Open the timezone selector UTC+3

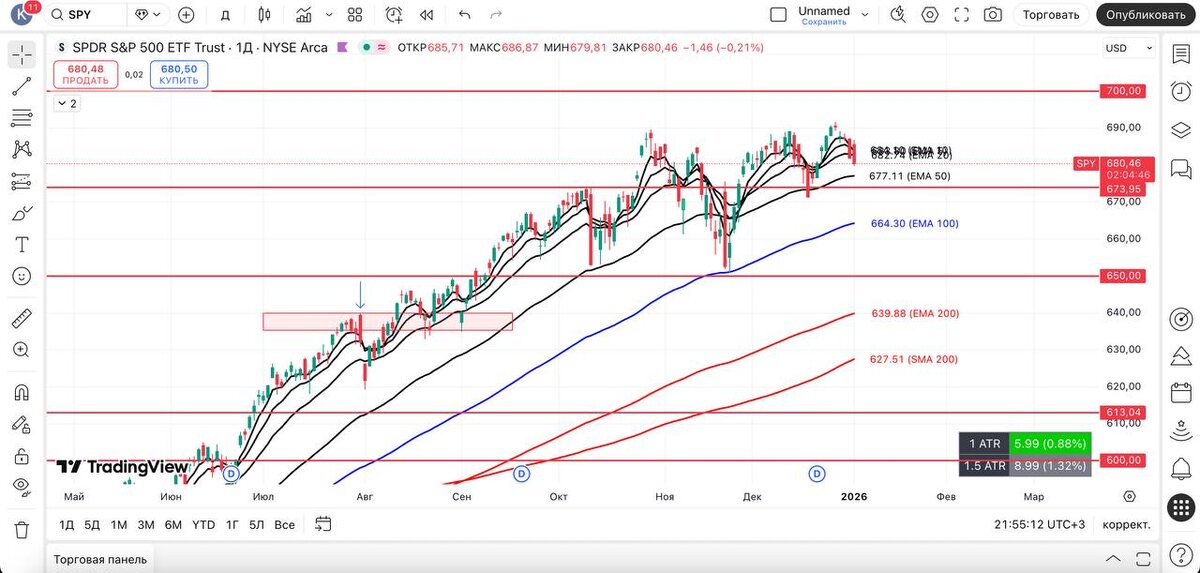click(x=1038, y=524)
